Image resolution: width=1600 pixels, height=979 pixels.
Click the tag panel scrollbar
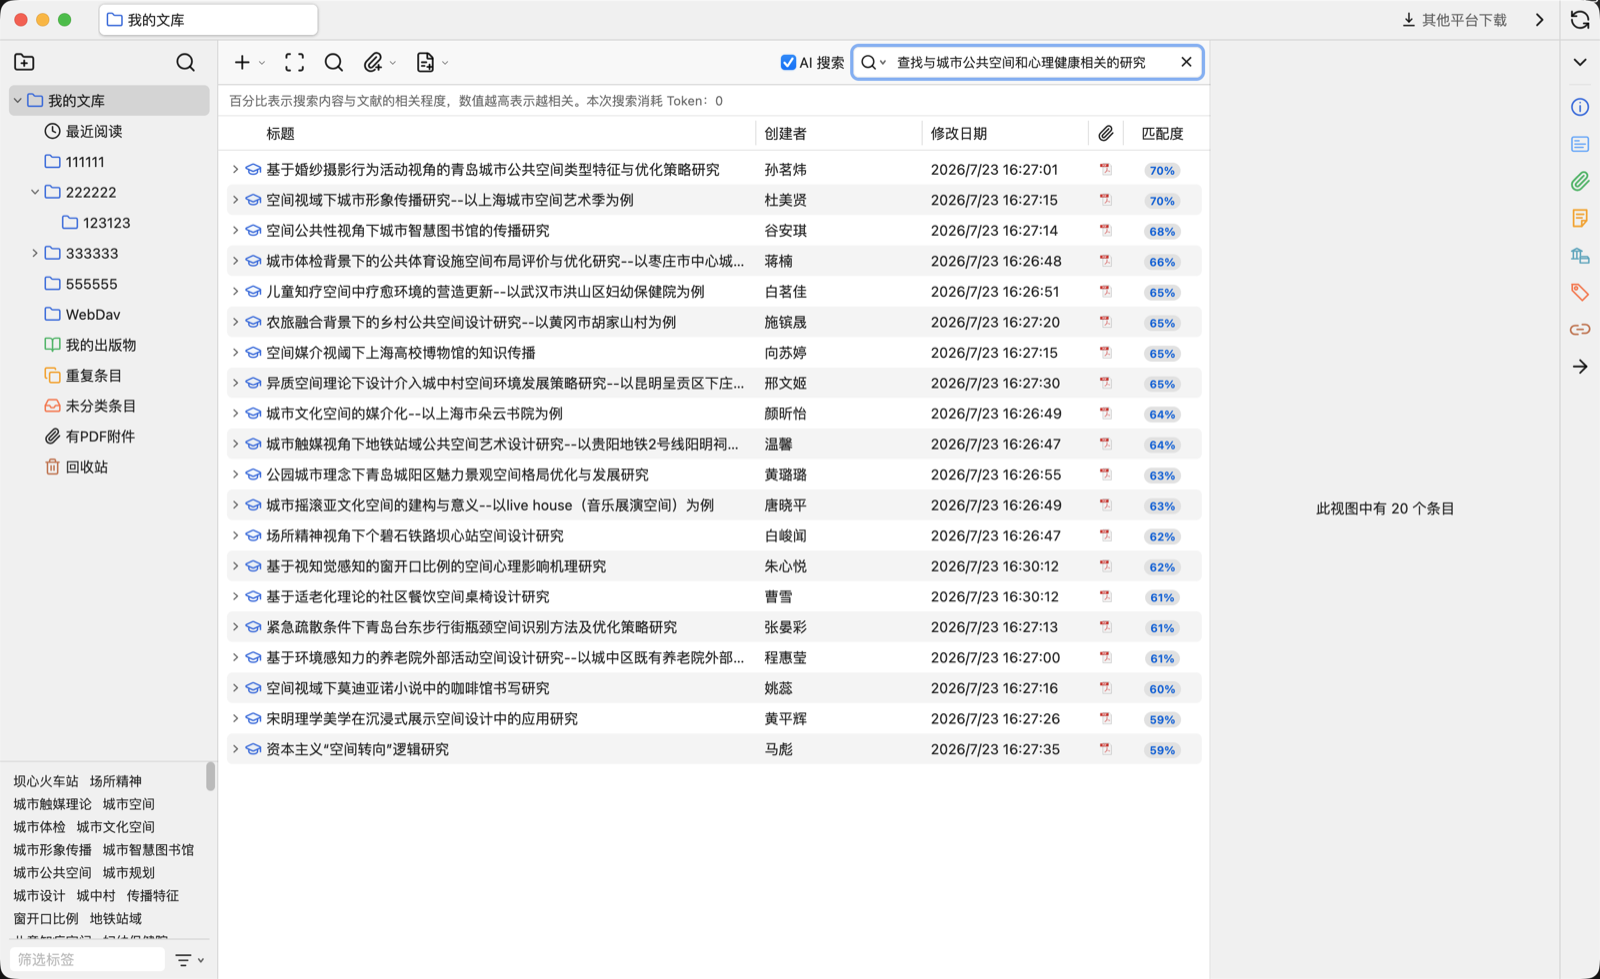210,776
